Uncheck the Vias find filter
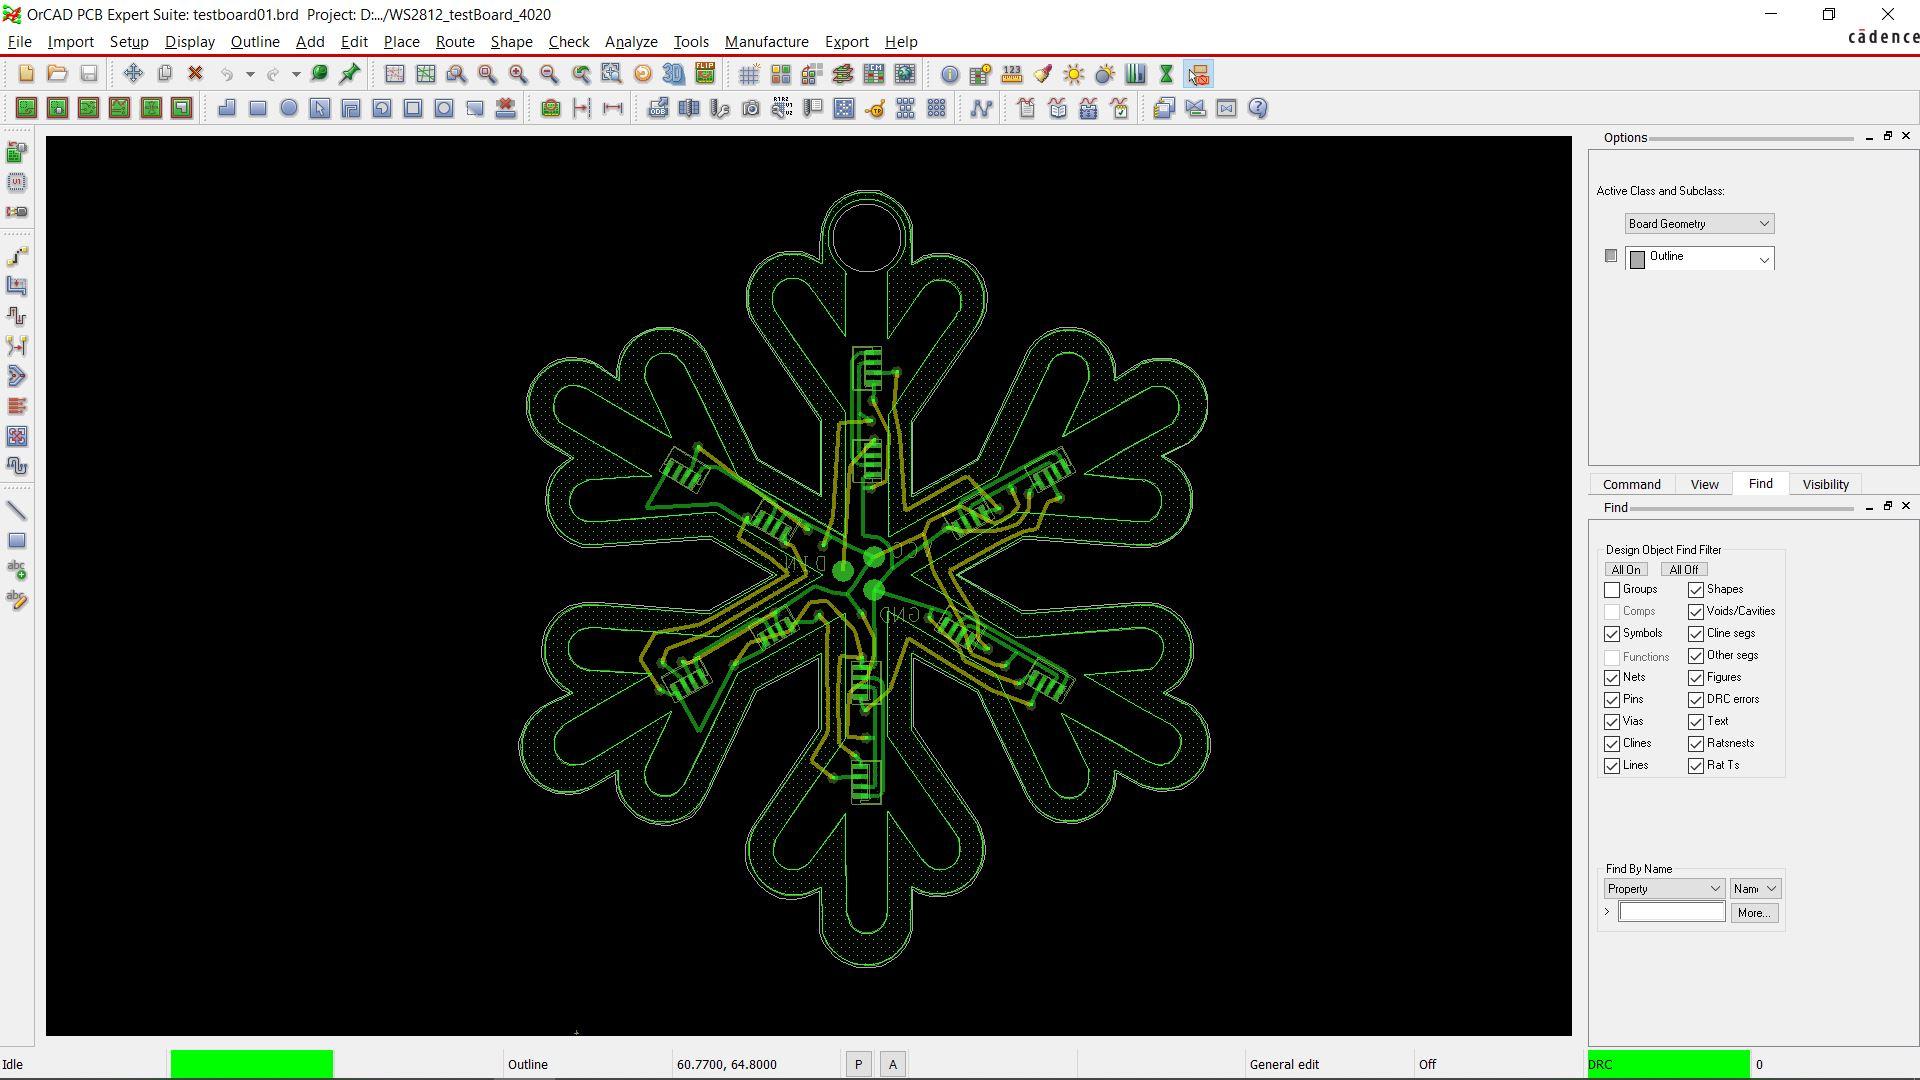1920x1080 pixels. [x=1612, y=722]
